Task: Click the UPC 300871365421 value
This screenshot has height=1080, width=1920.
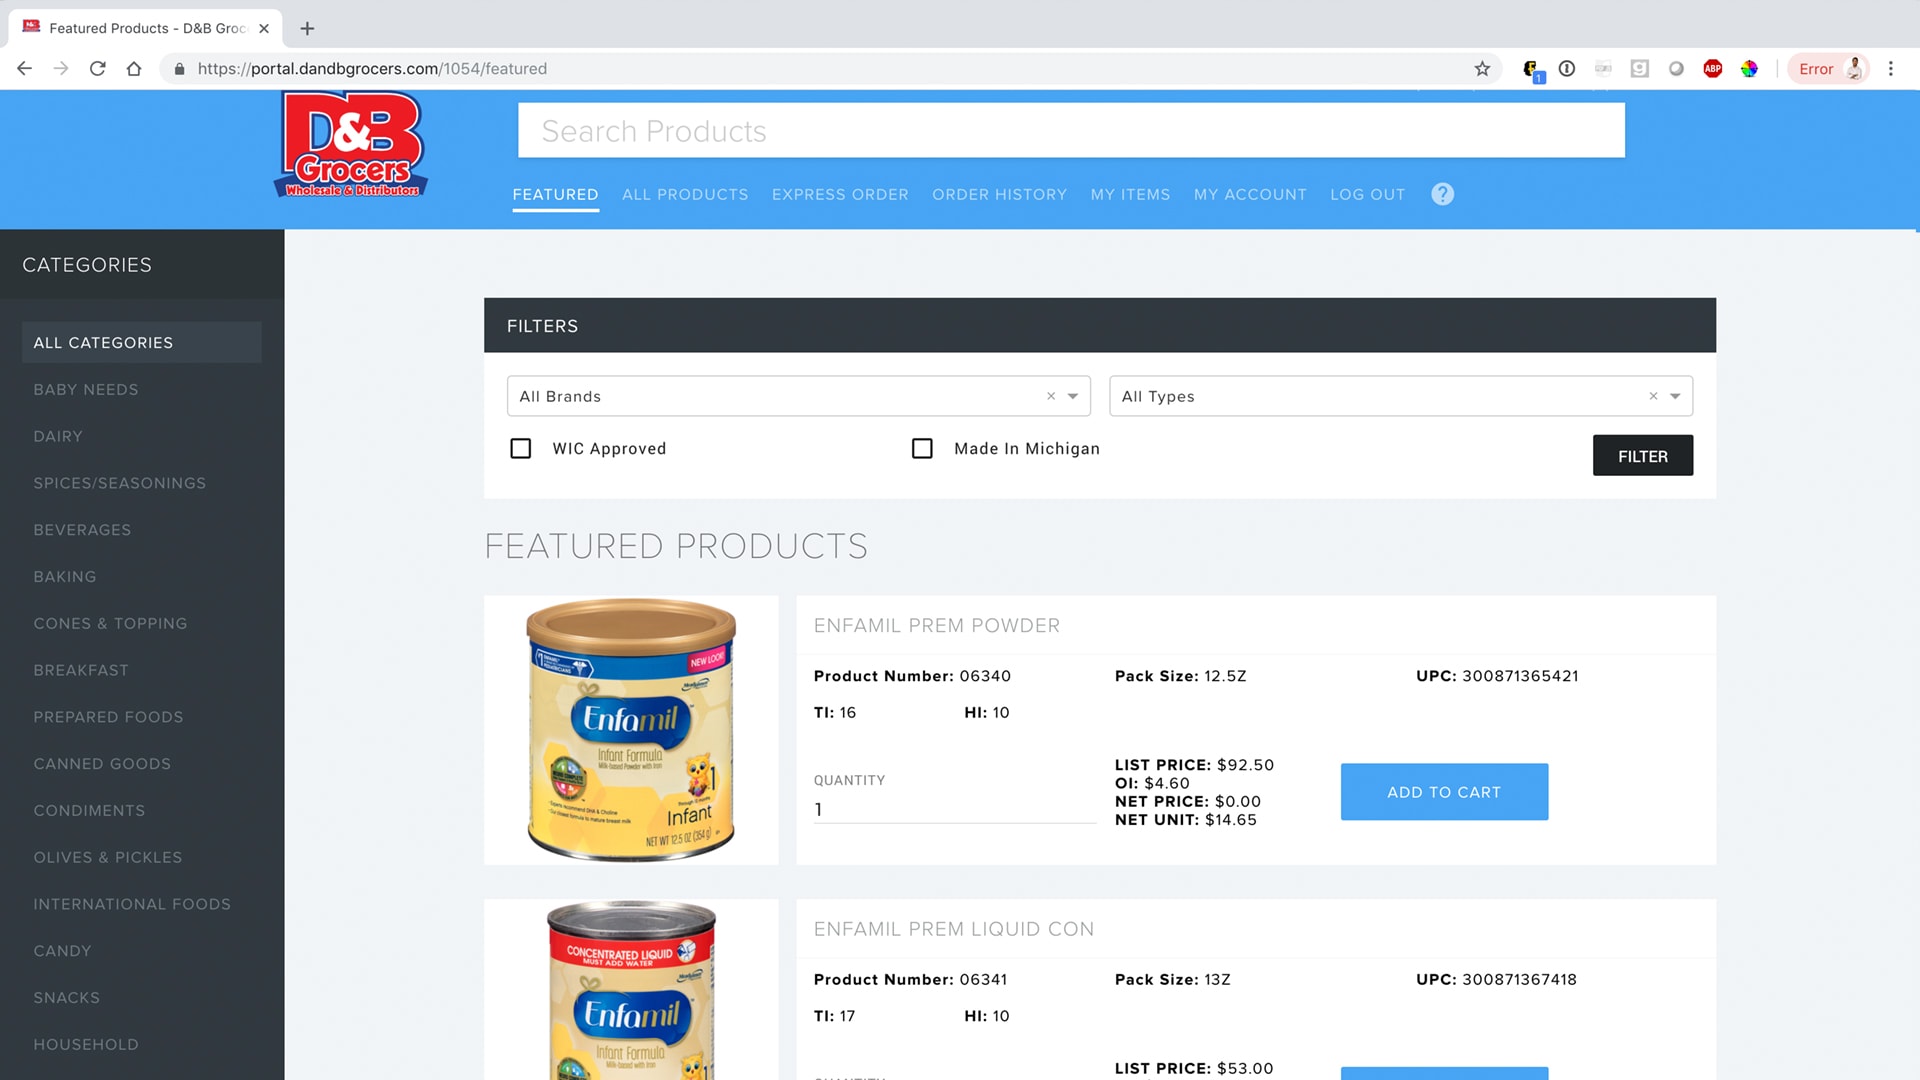Action: tap(1520, 676)
